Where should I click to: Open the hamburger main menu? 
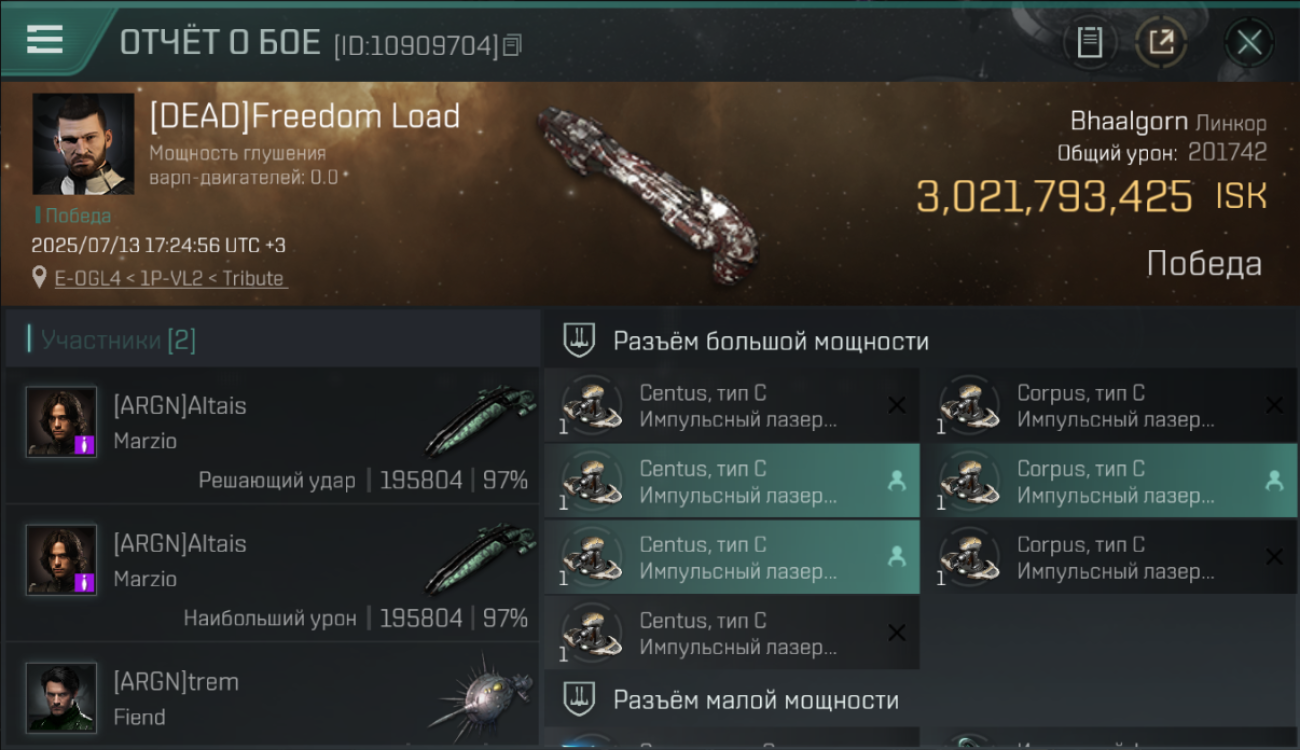tap(44, 40)
